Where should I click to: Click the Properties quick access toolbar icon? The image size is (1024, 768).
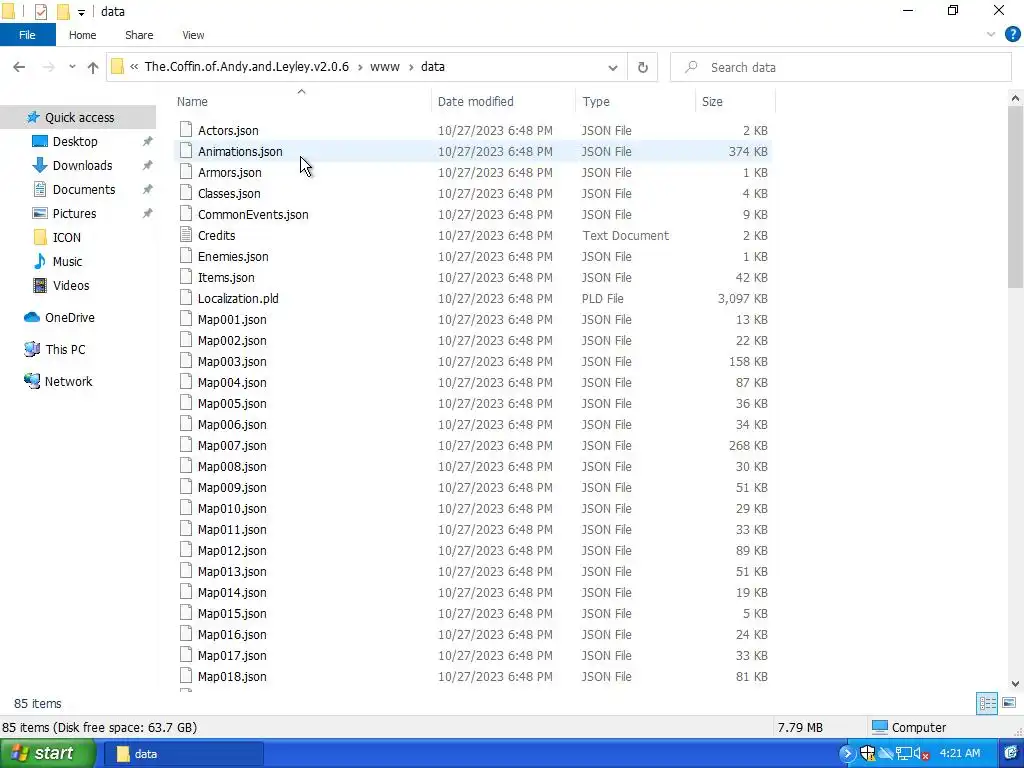(40, 12)
